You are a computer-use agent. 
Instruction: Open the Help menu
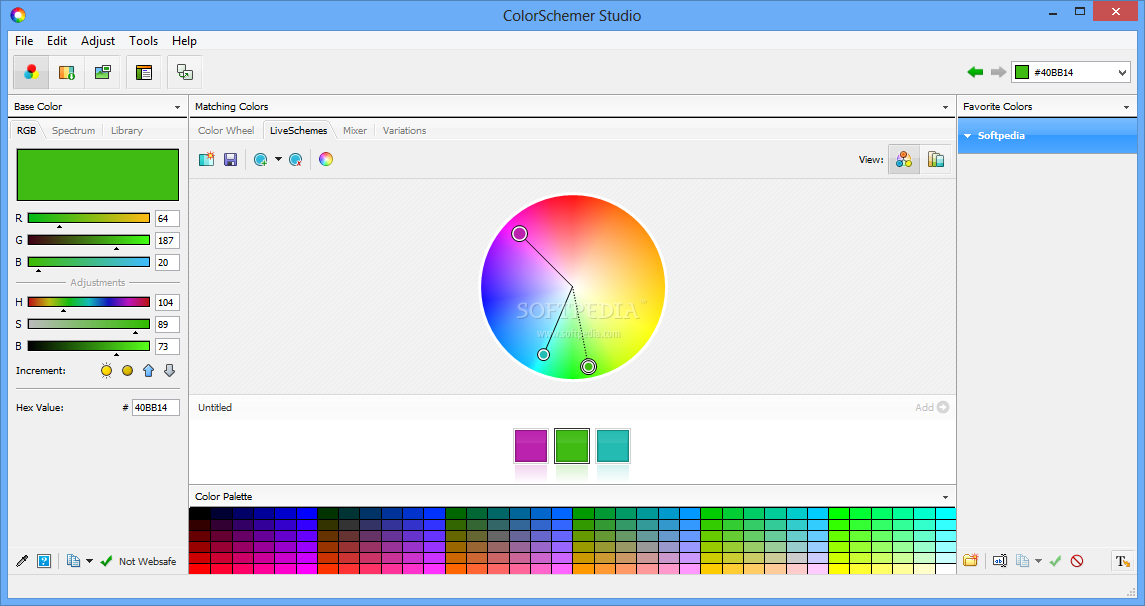coord(184,41)
